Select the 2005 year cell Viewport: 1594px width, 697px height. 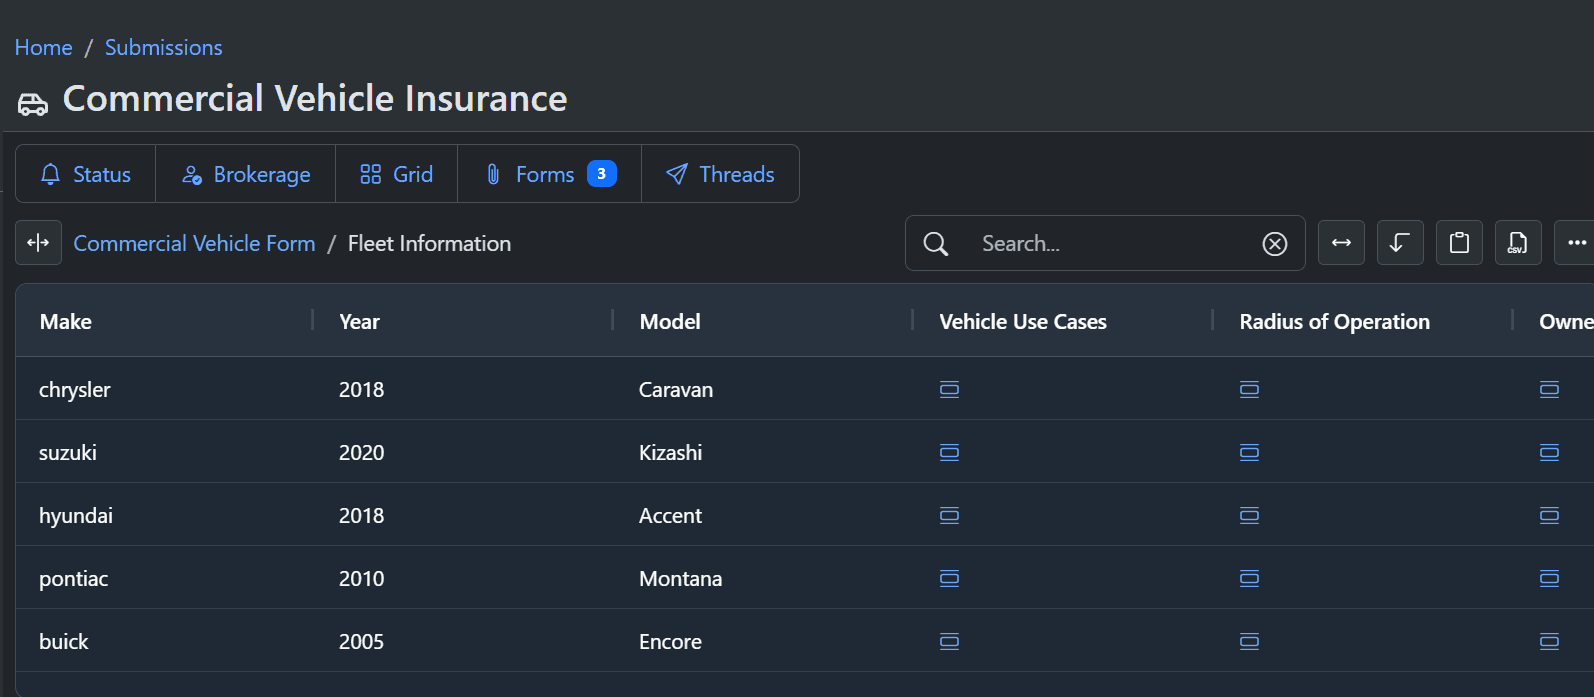coord(464,641)
